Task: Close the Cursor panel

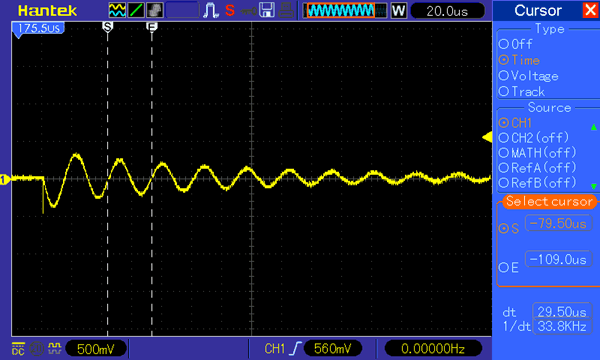Action: 591,10
